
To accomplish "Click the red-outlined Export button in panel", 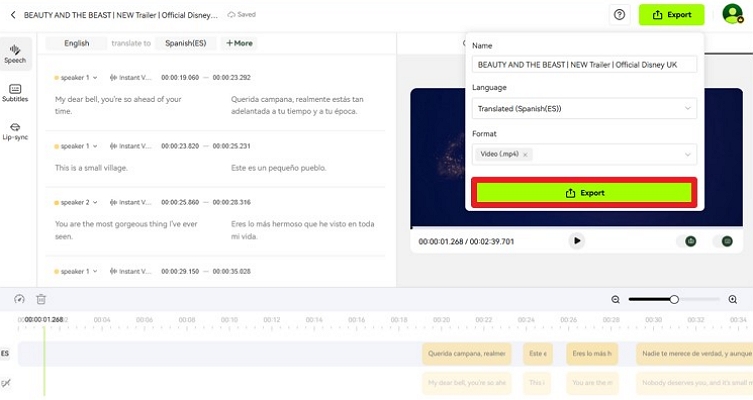I will point(585,192).
